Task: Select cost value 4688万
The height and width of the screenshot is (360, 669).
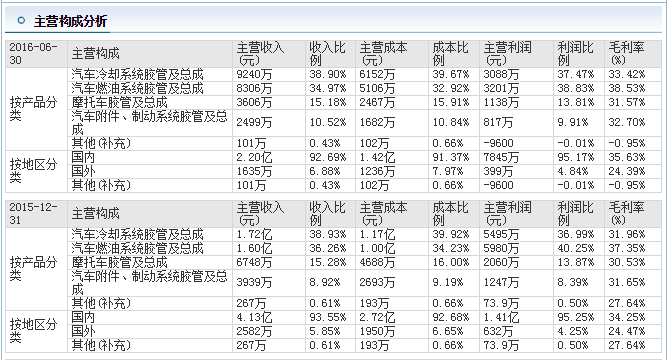Action: tap(377, 262)
